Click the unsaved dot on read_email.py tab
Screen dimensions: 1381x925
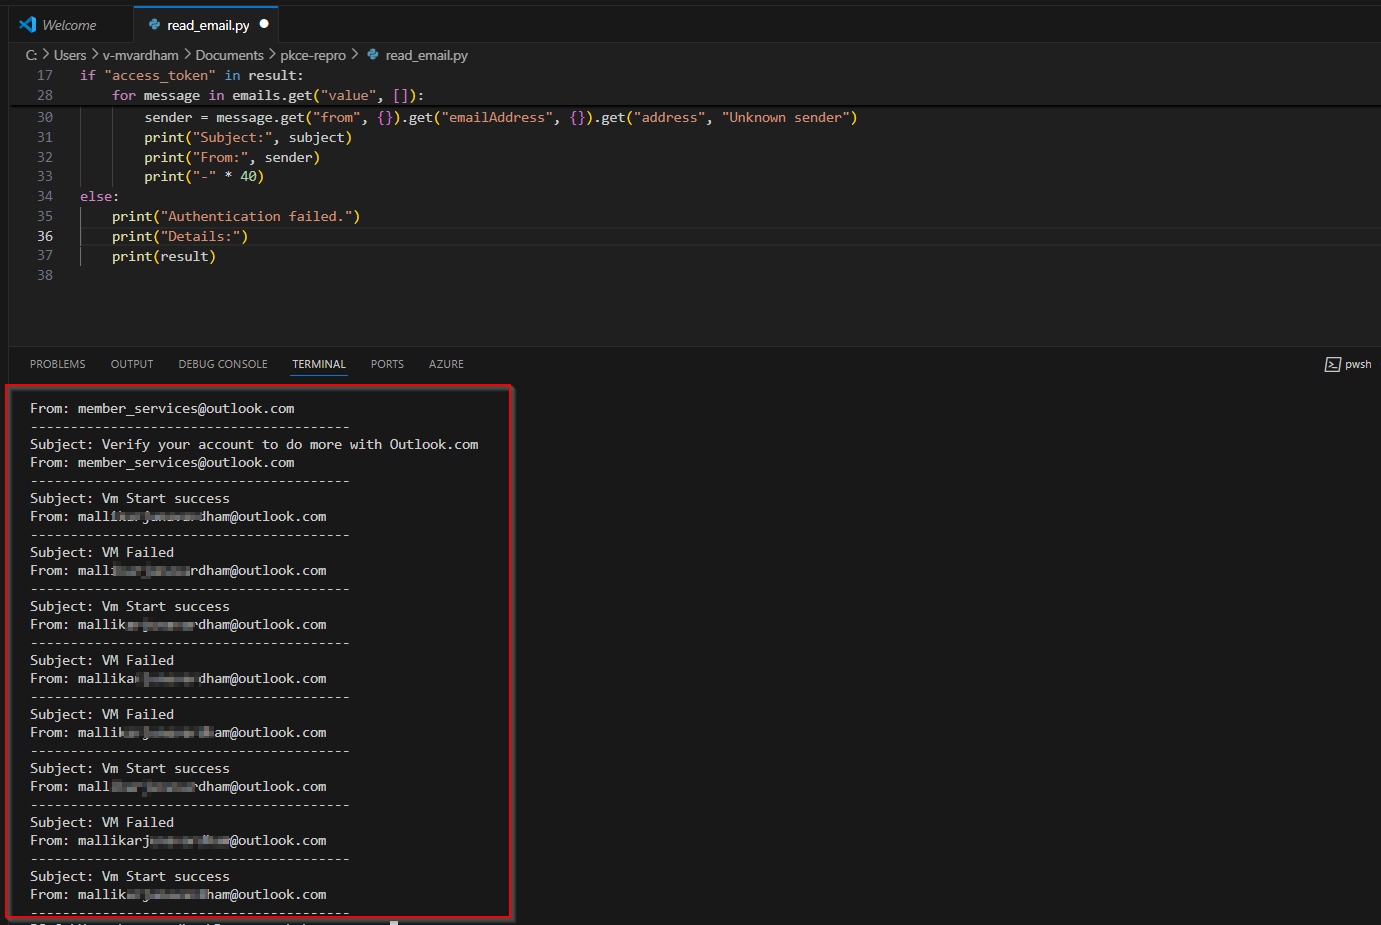tap(264, 24)
